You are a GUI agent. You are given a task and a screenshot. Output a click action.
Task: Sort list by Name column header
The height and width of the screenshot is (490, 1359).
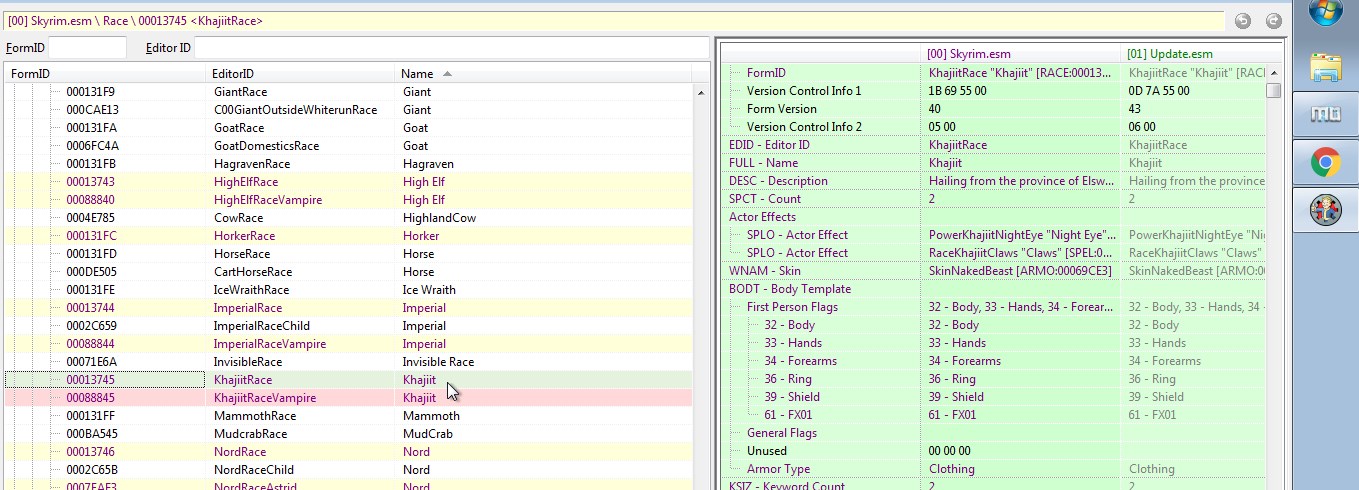pyautogui.click(x=544, y=73)
